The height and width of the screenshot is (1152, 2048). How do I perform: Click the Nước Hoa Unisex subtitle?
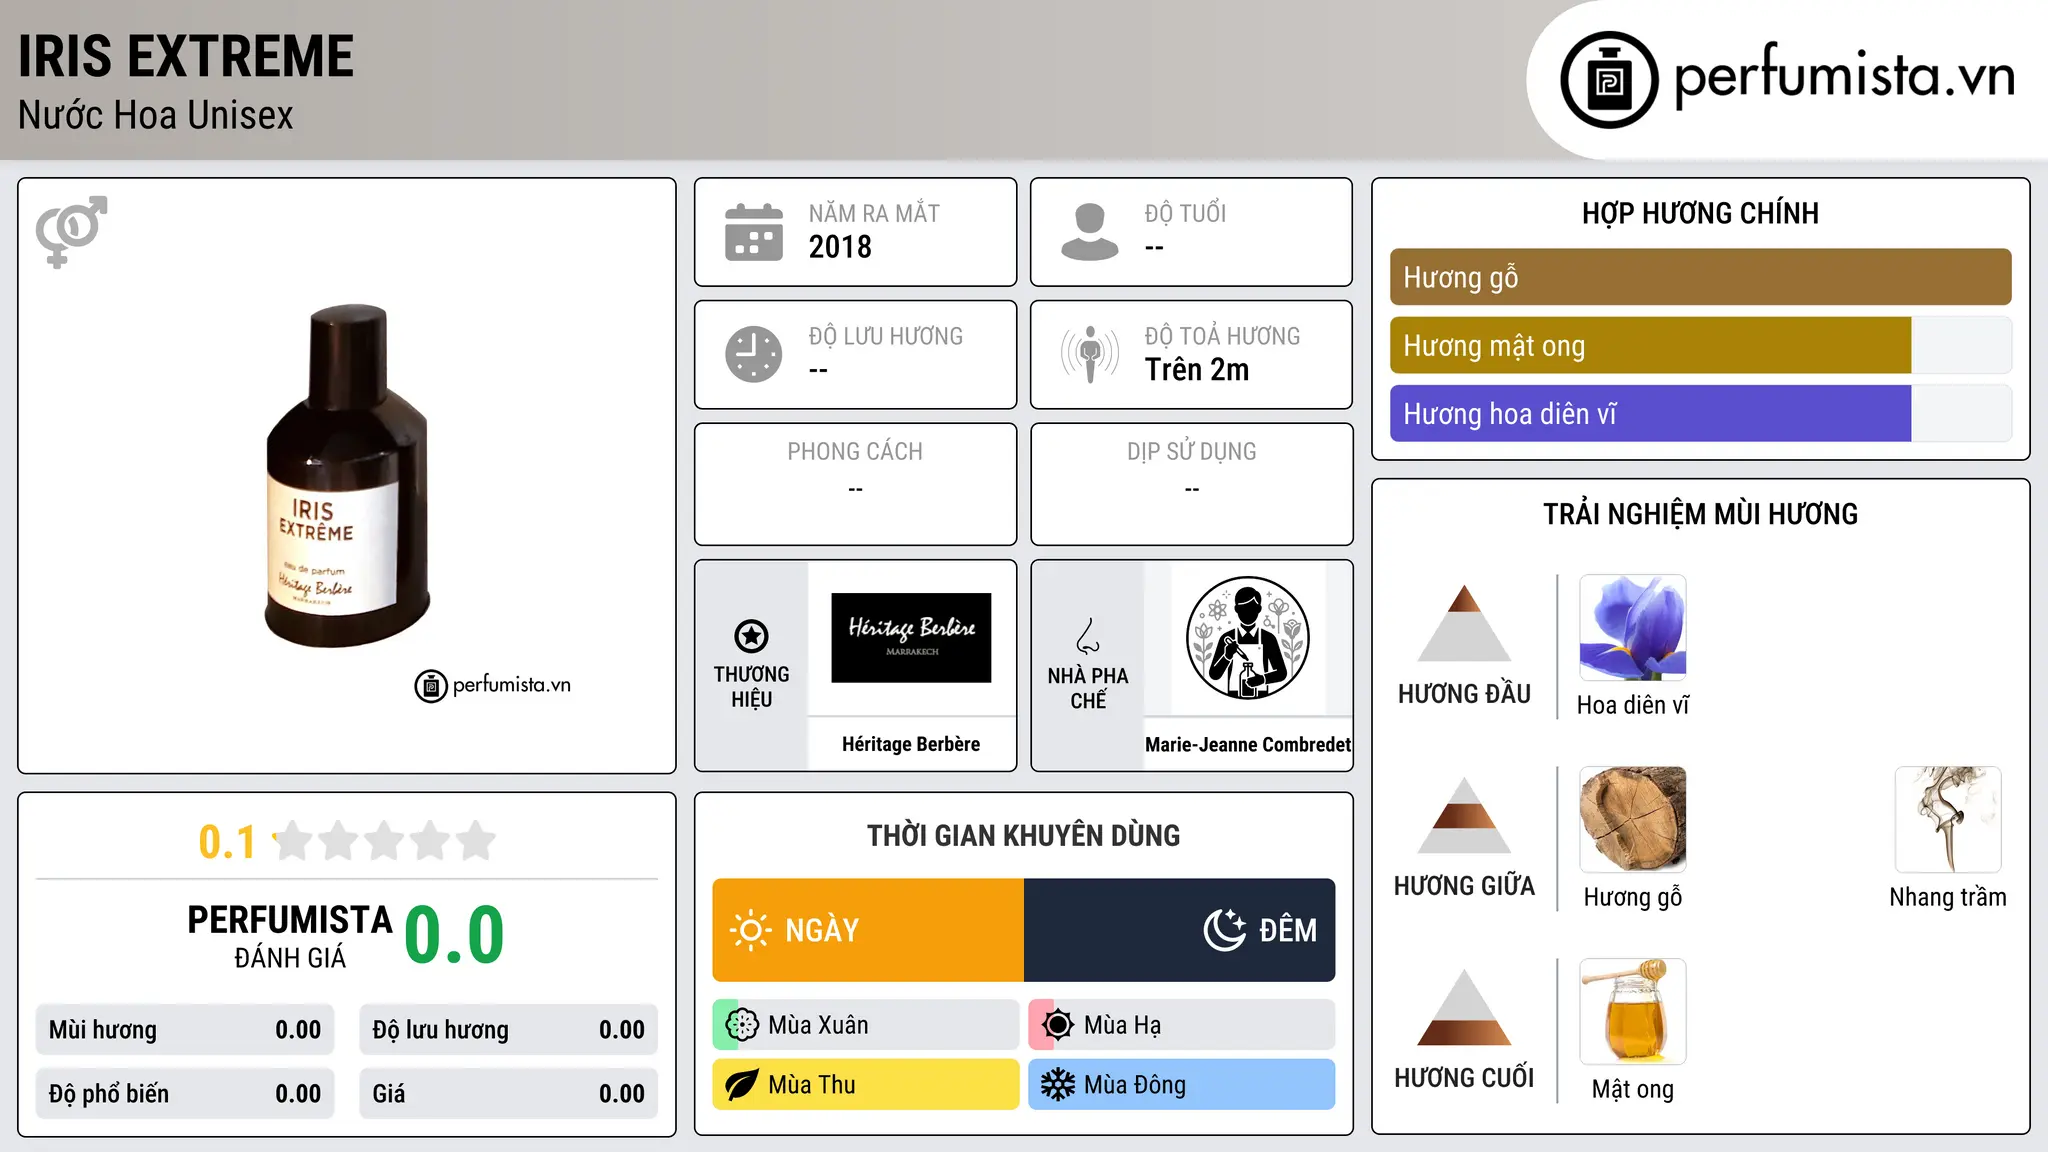point(156,116)
